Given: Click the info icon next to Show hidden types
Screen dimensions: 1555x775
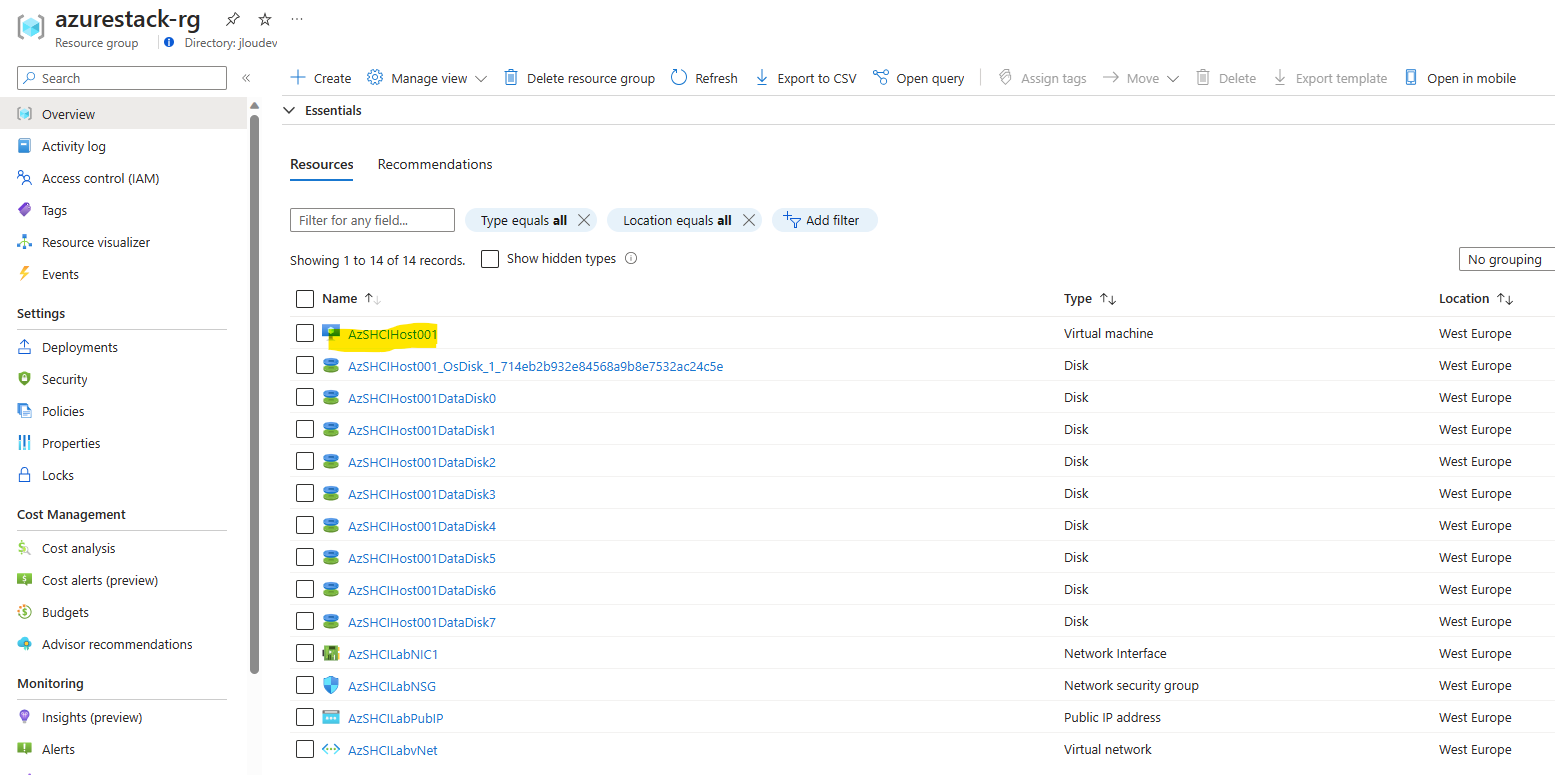Looking at the screenshot, I should (631, 258).
